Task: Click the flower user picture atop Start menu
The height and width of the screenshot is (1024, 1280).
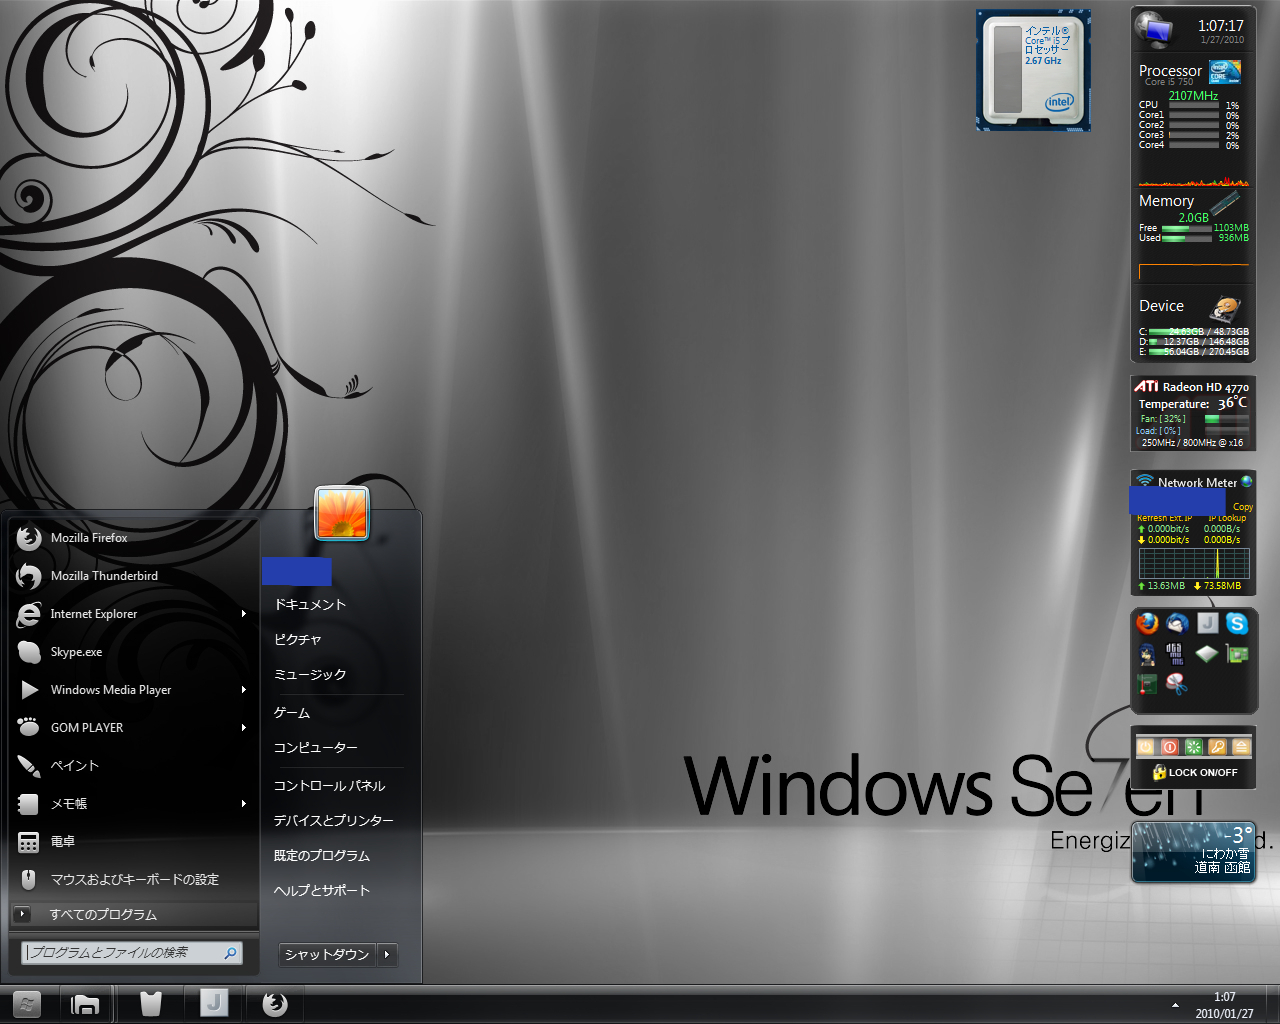Action: (342, 513)
